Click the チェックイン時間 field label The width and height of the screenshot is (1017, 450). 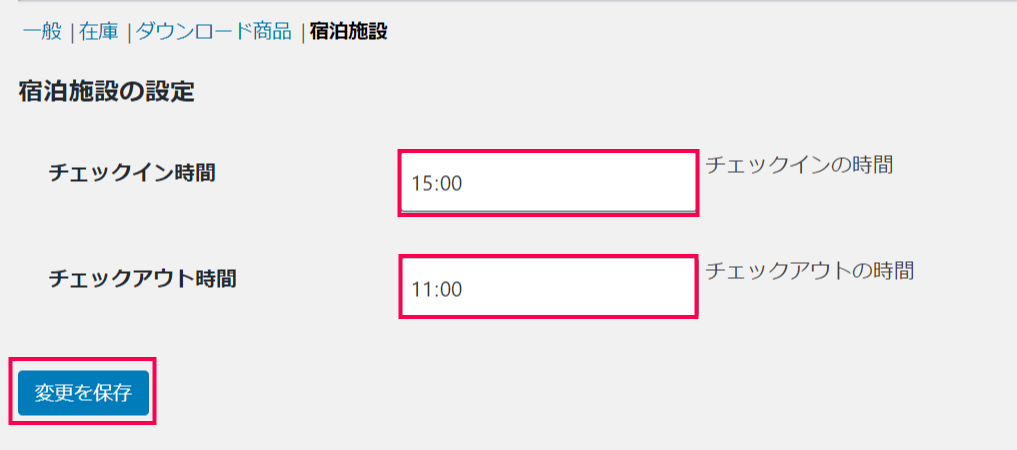coord(132,173)
